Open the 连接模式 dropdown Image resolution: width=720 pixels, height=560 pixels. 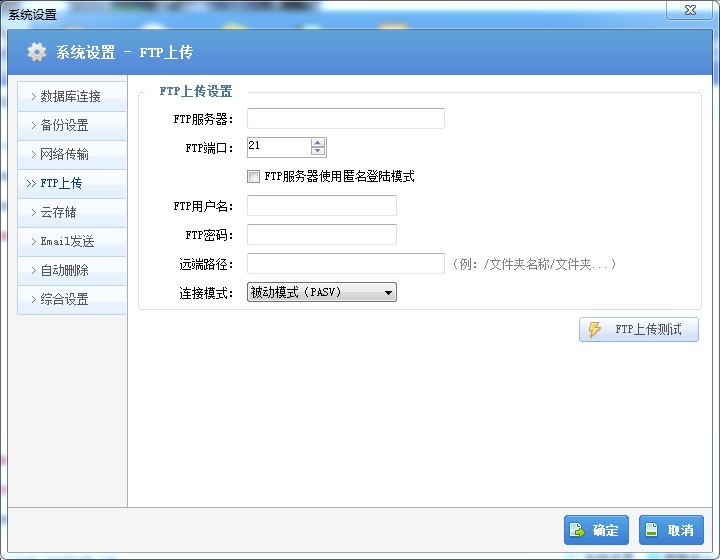(321, 292)
